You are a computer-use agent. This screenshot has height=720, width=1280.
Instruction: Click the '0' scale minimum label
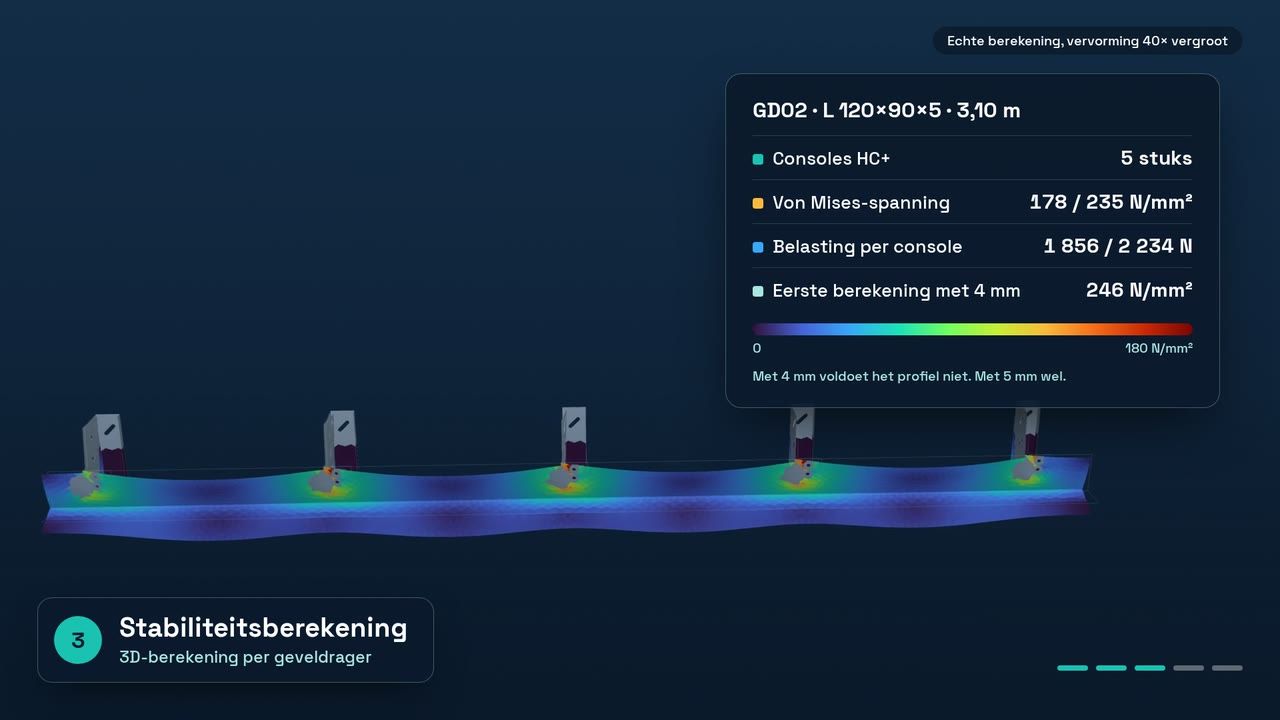(x=757, y=349)
